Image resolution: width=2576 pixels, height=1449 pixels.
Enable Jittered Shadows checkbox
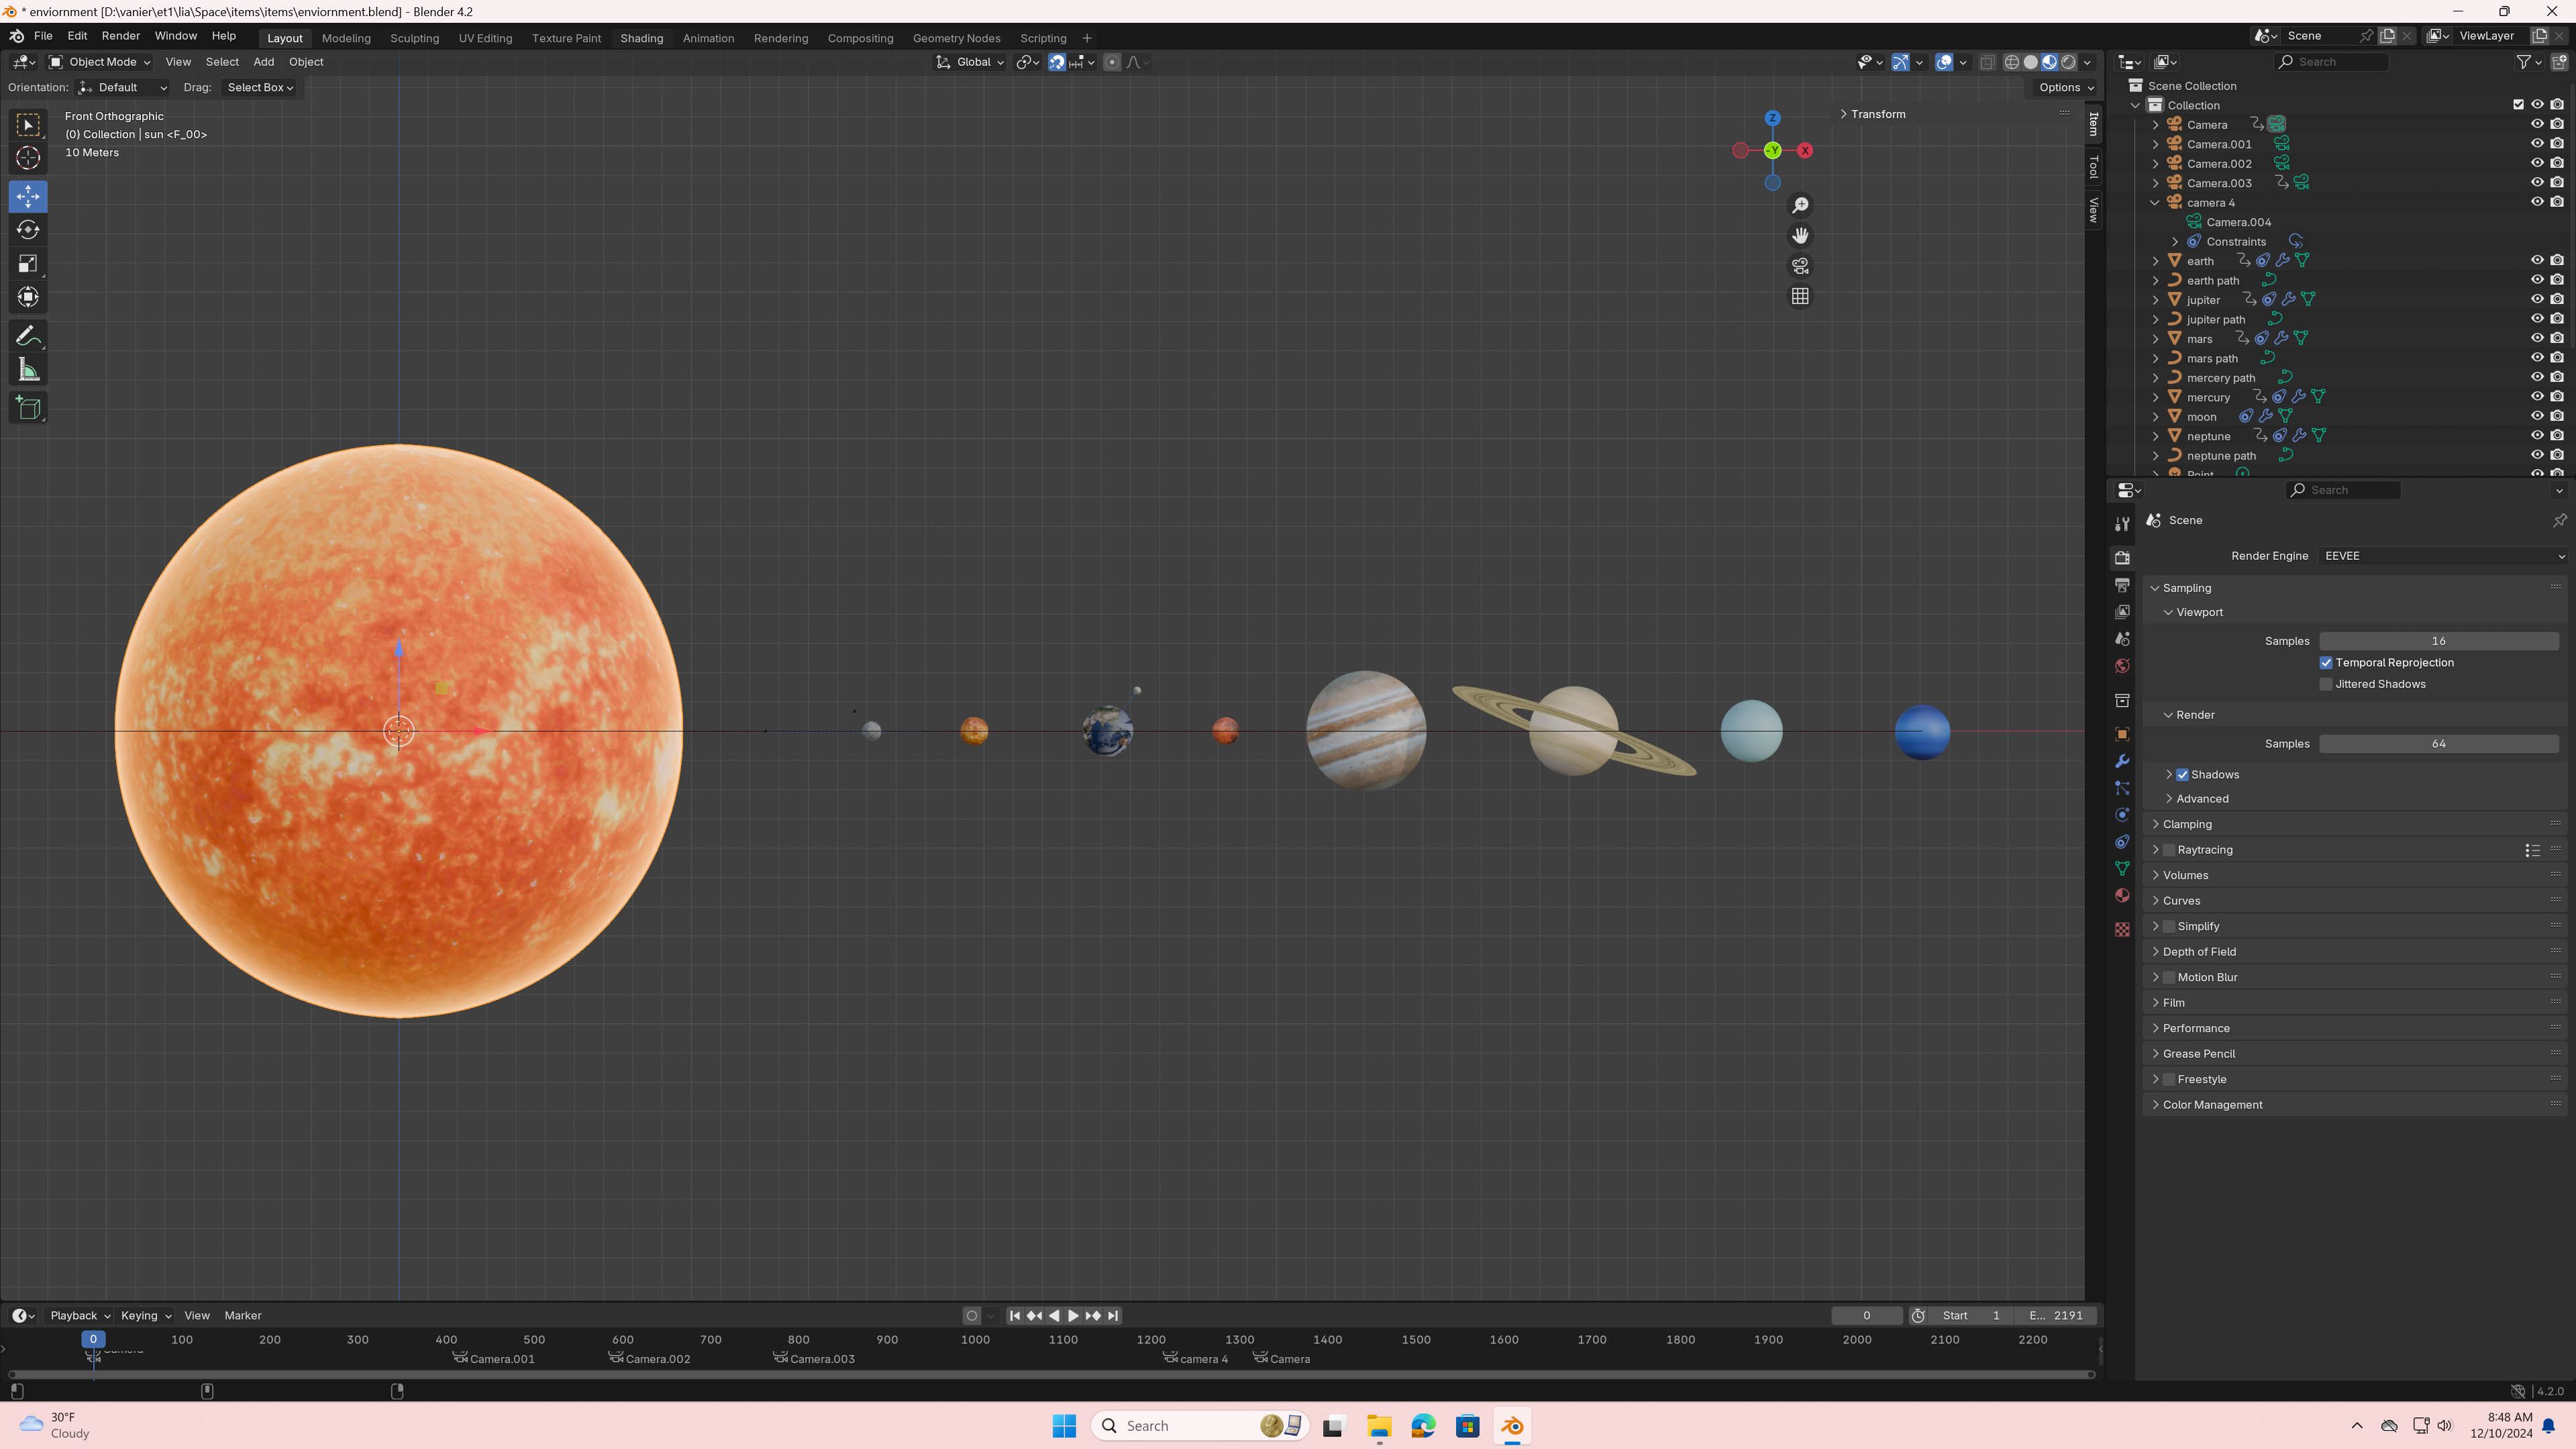point(2326,684)
